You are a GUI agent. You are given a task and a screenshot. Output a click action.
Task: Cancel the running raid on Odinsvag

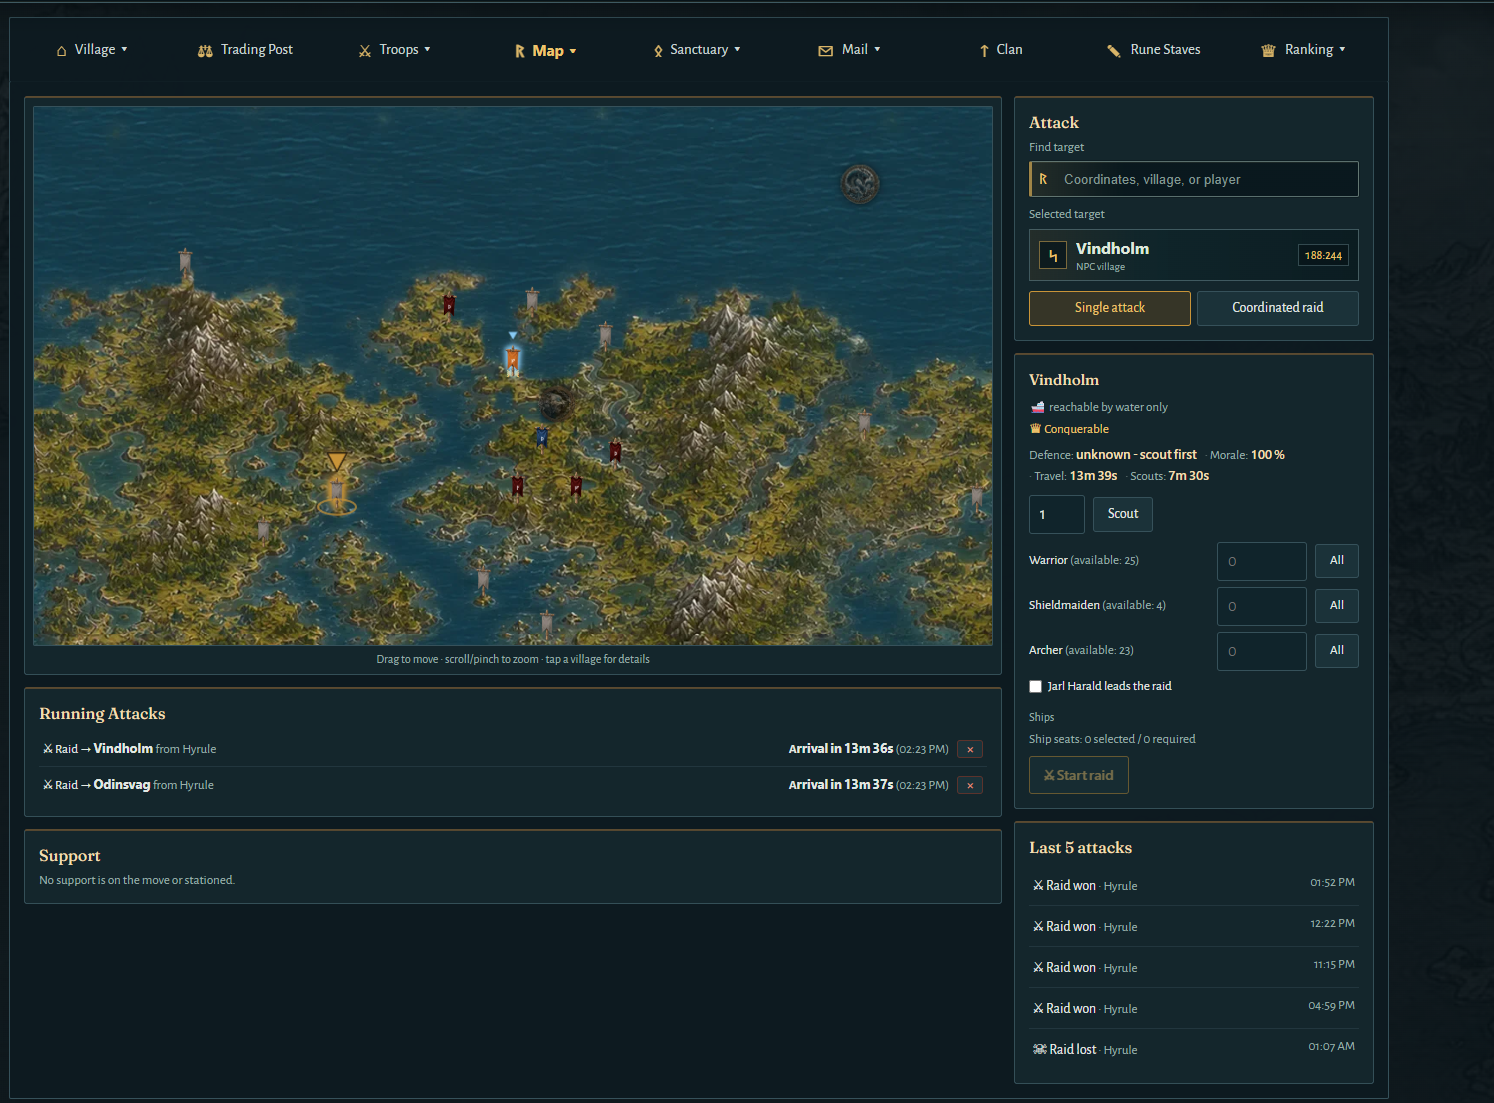pyautogui.click(x=970, y=785)
